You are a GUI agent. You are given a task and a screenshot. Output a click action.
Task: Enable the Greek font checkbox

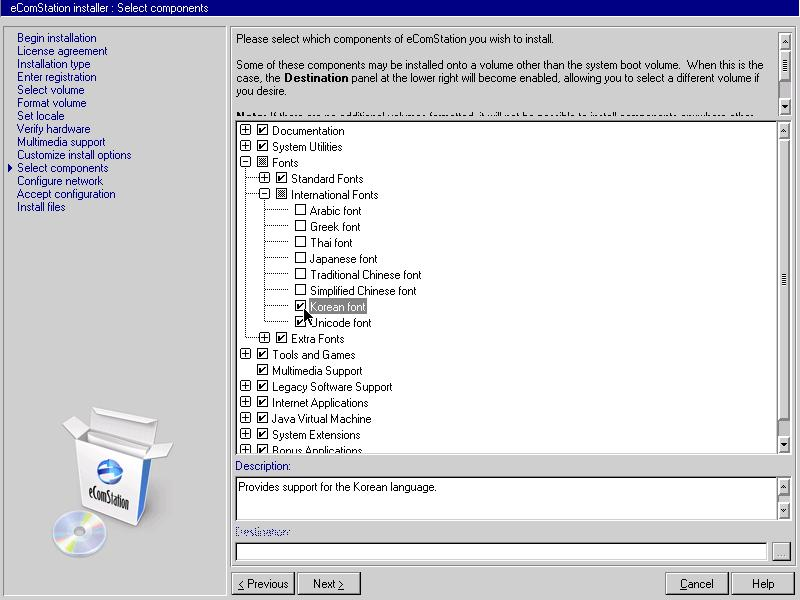click(x=301, y=226)
